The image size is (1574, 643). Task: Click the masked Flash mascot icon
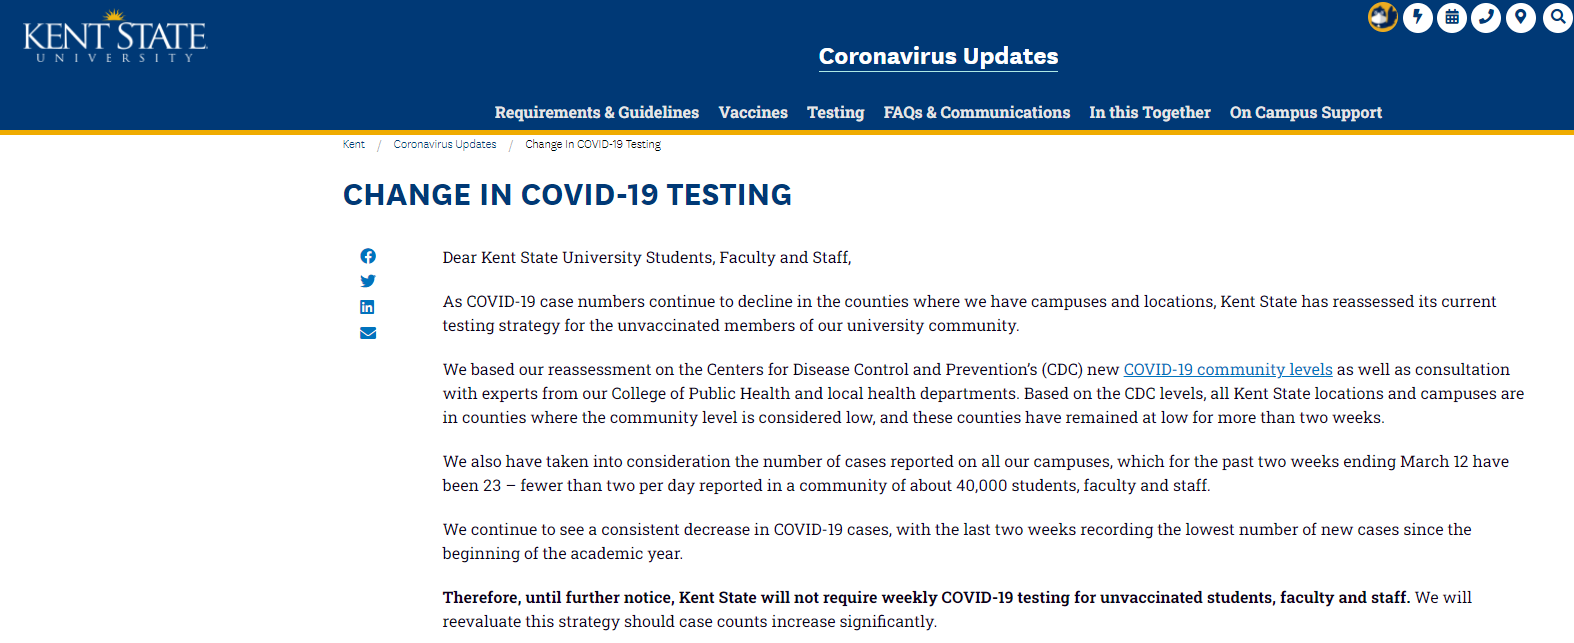[1383, 17]
